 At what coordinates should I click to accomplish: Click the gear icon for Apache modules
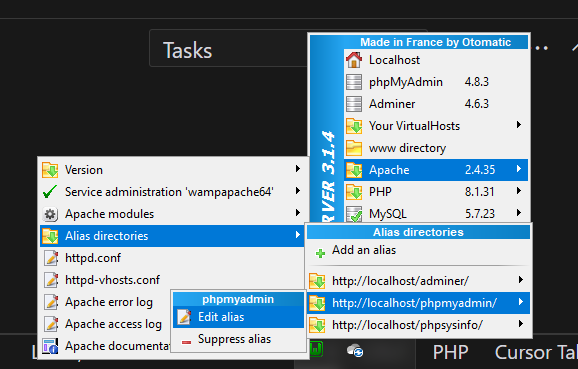point(50,214)
